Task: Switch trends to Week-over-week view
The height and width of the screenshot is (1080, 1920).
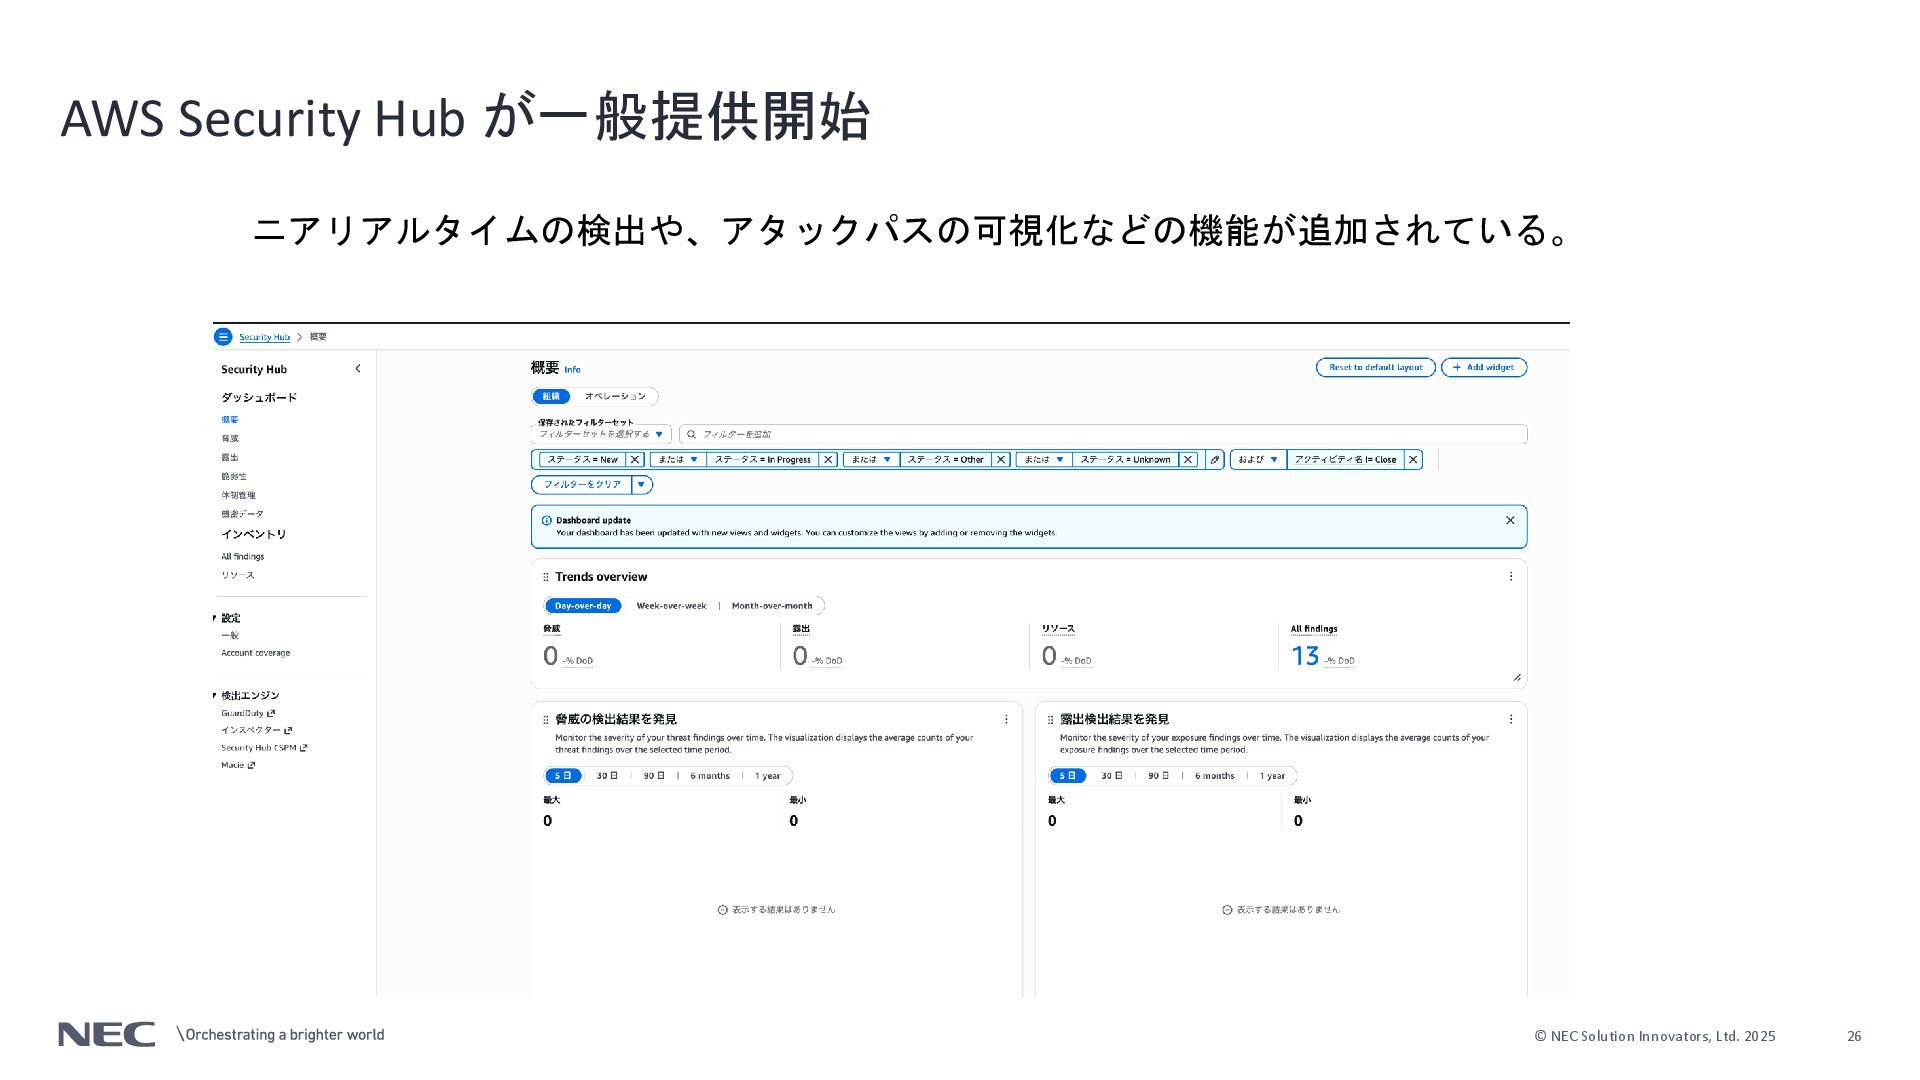Action: point(671,606)
